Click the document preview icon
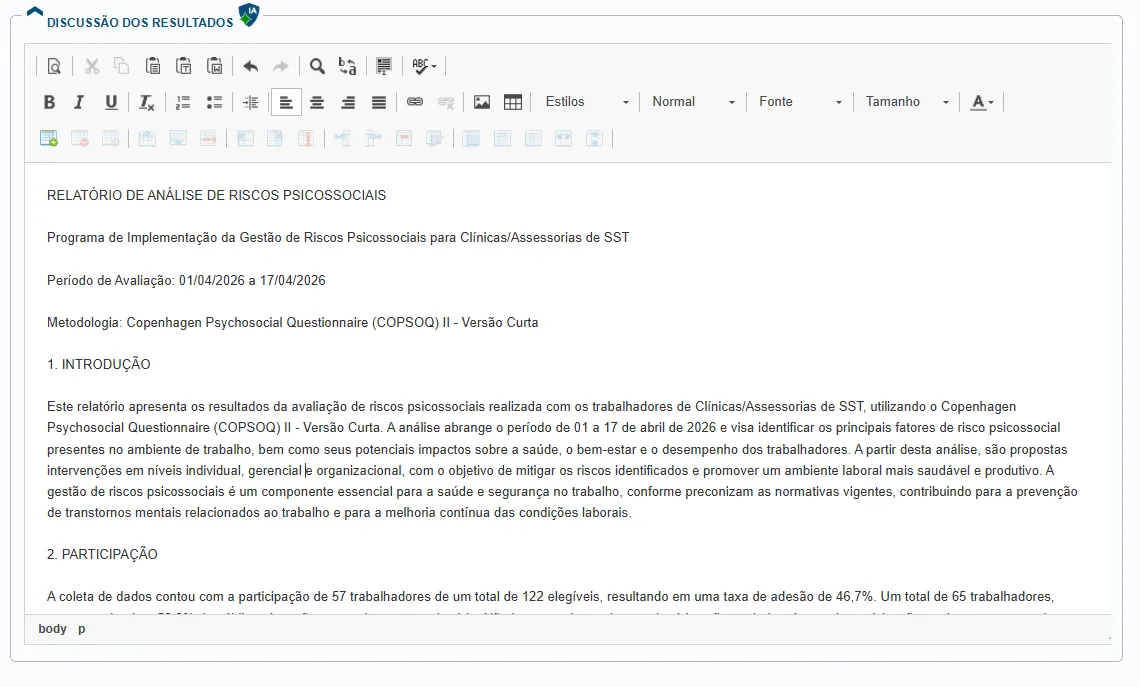 tap(54, 66)
